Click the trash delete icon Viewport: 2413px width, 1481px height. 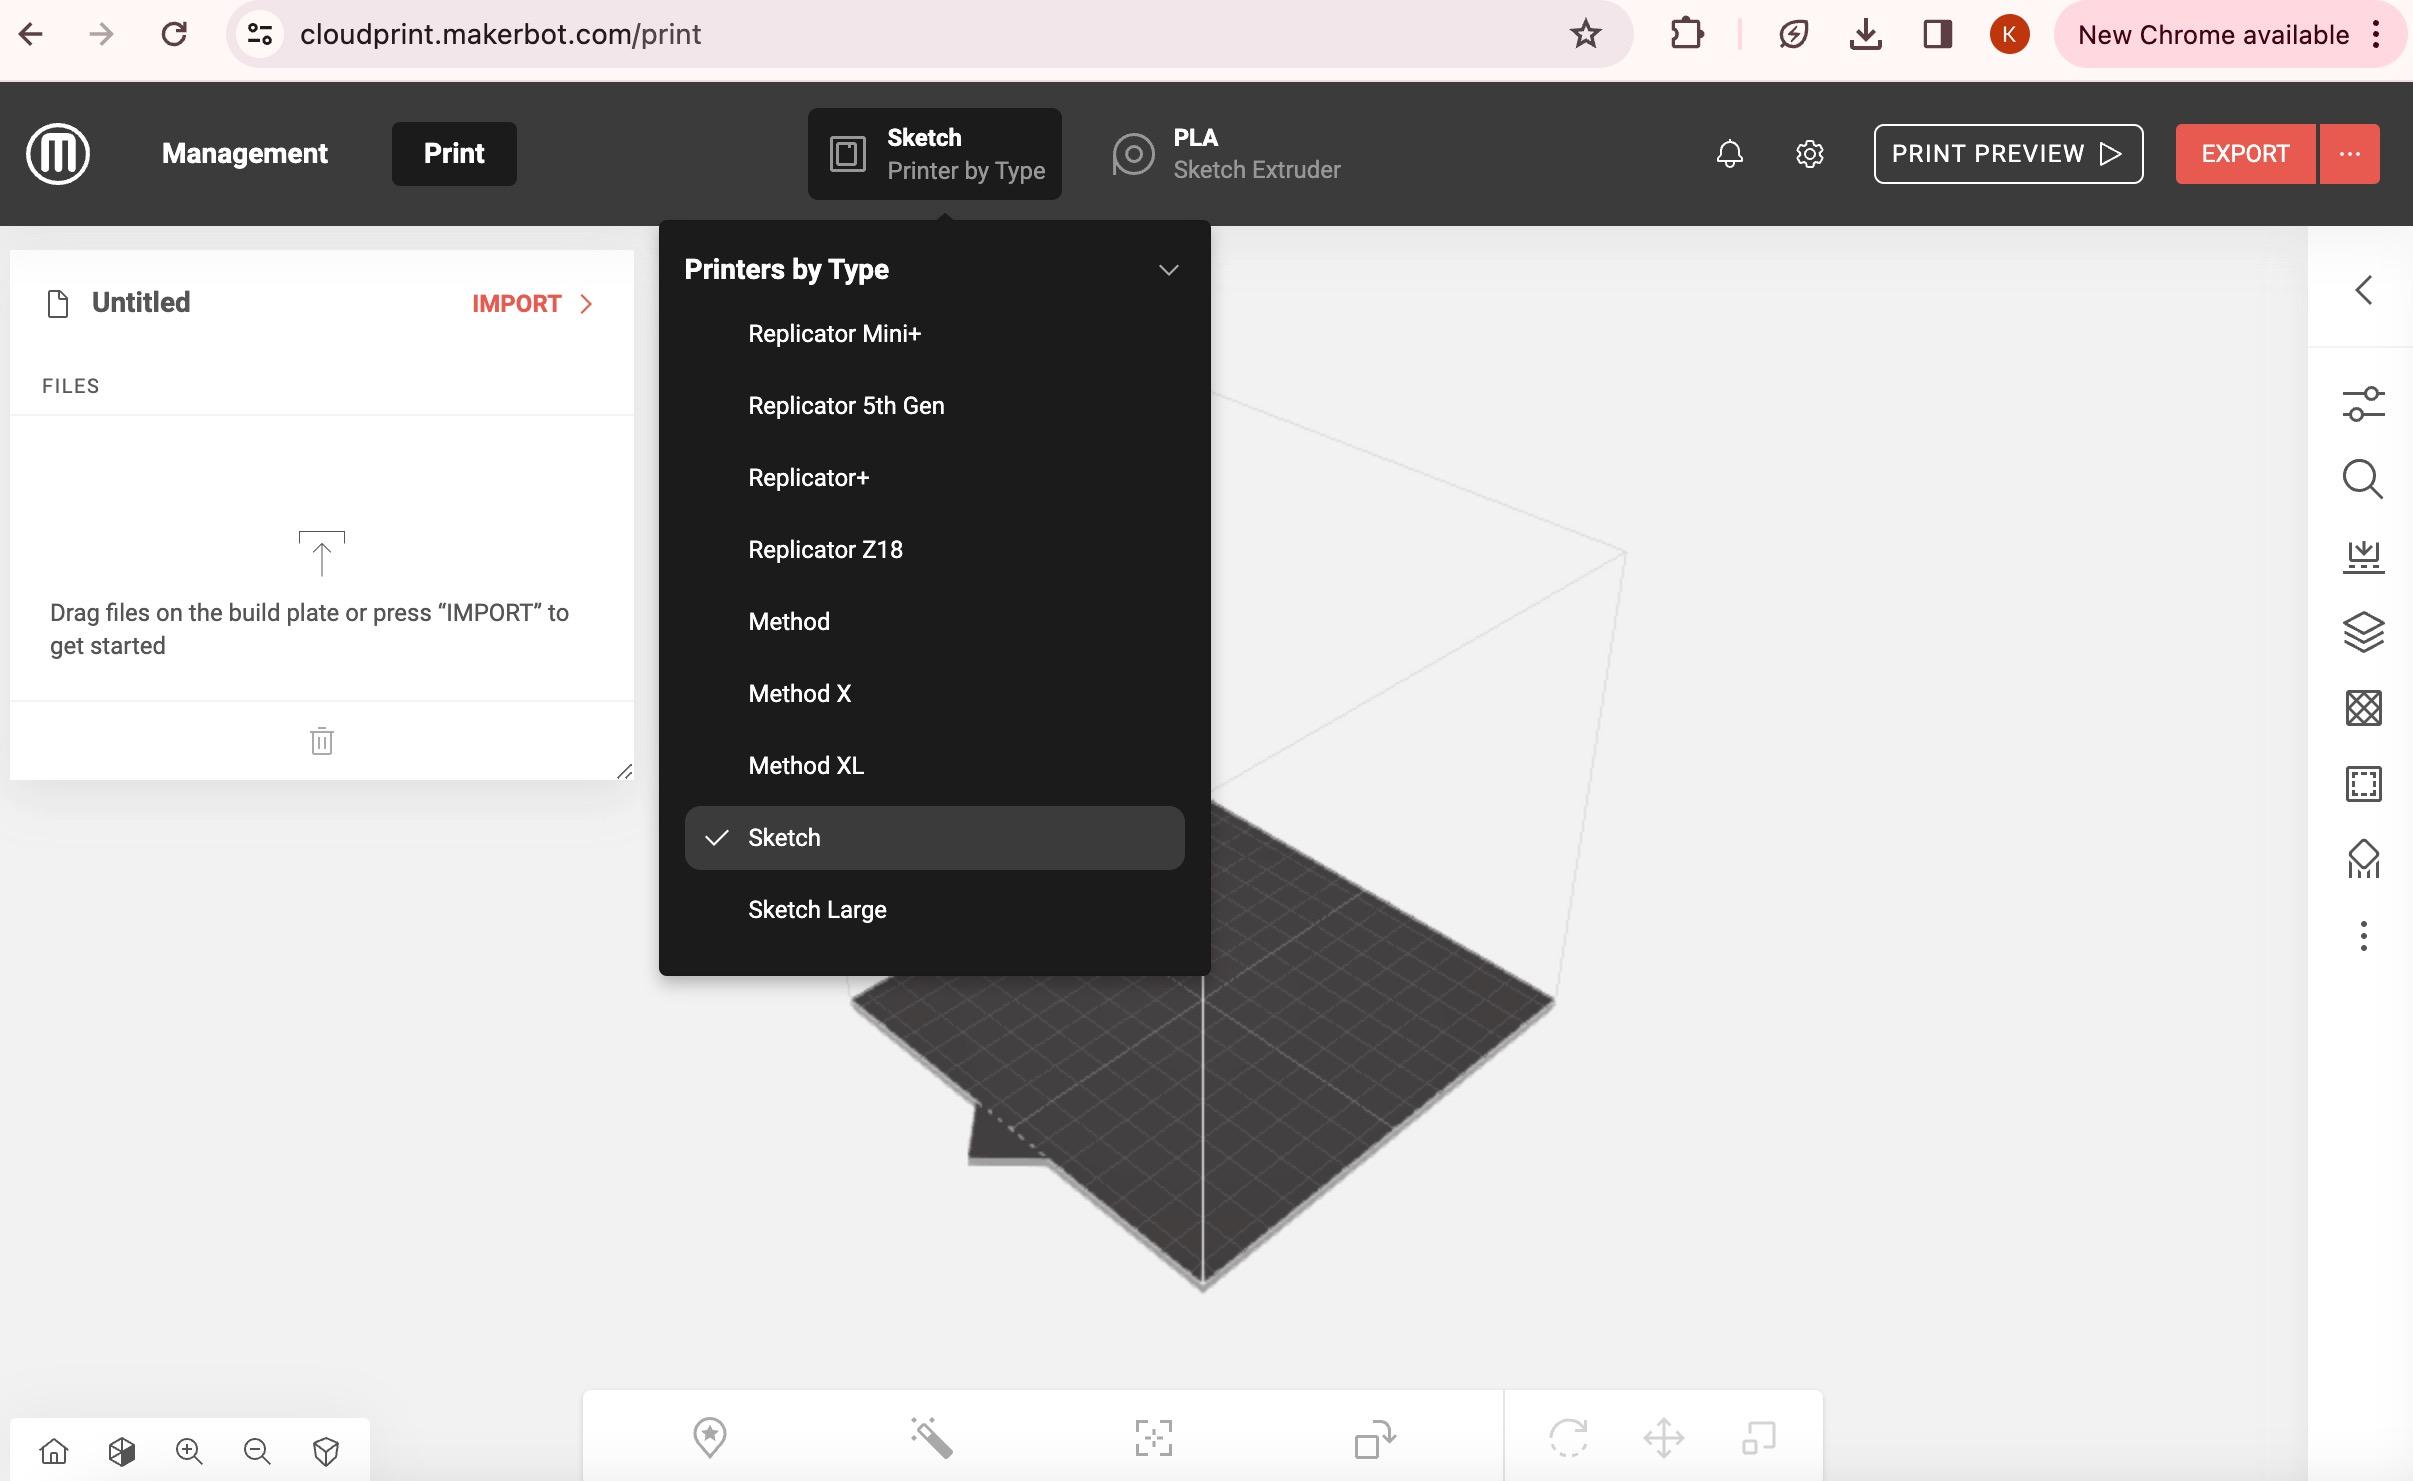322,741
